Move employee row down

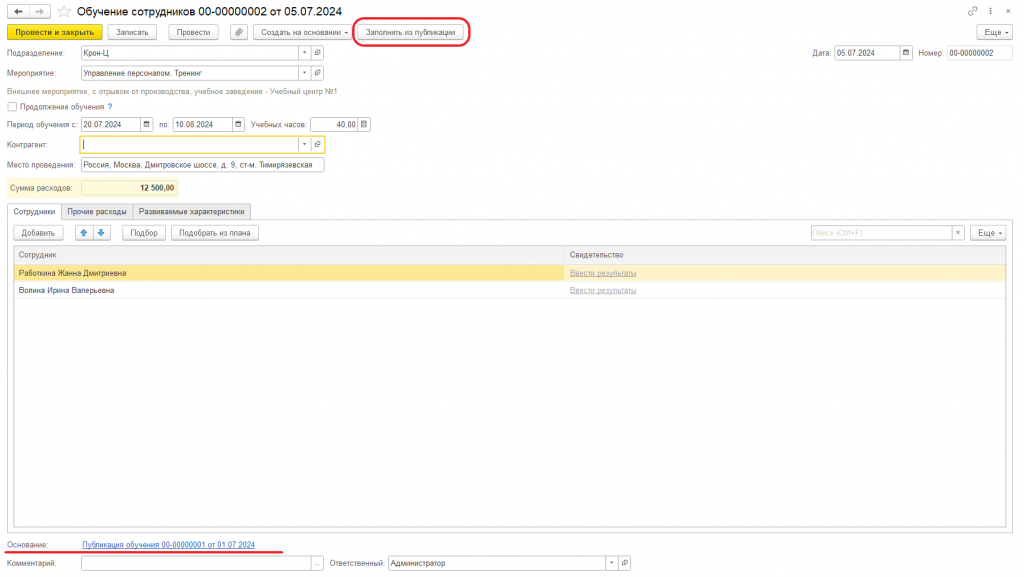[101, 233]
